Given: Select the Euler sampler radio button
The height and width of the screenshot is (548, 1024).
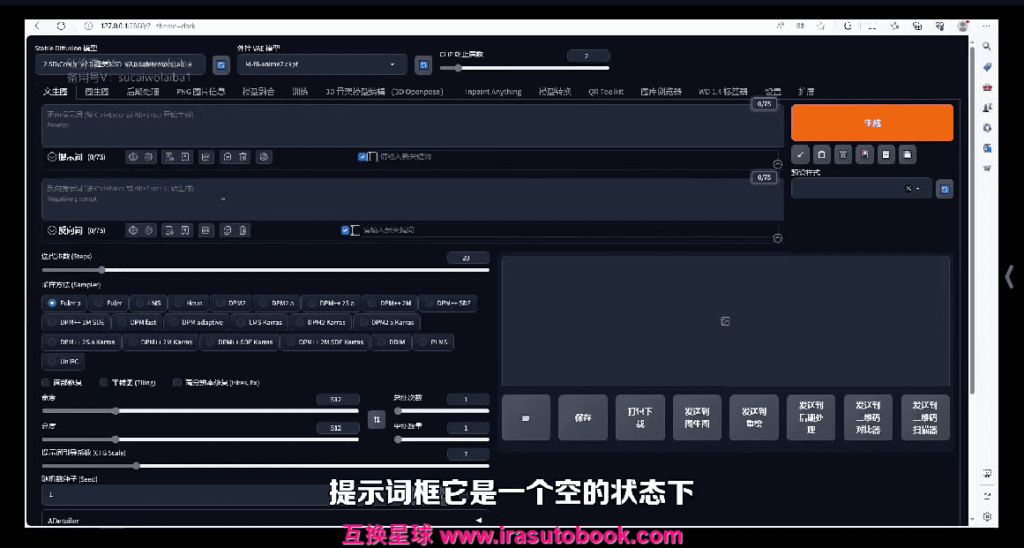Looking at the screenshot, I should (x=109, y=303).
